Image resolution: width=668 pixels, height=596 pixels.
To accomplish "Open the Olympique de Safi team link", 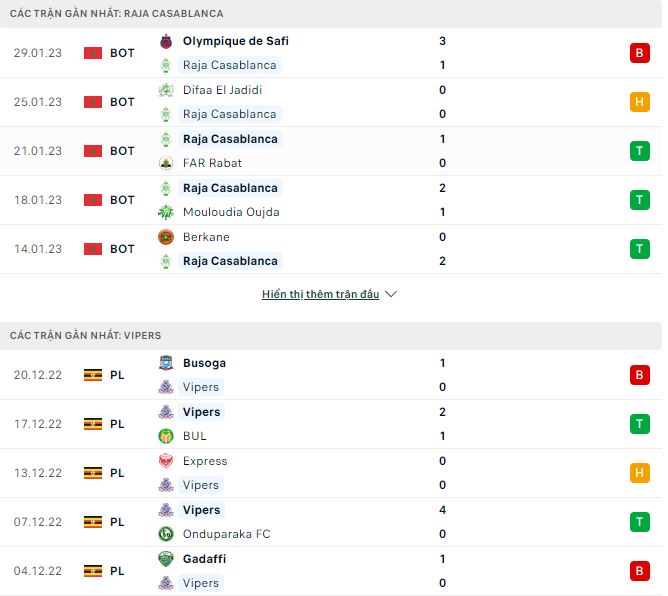I will (x=236, y=41).
